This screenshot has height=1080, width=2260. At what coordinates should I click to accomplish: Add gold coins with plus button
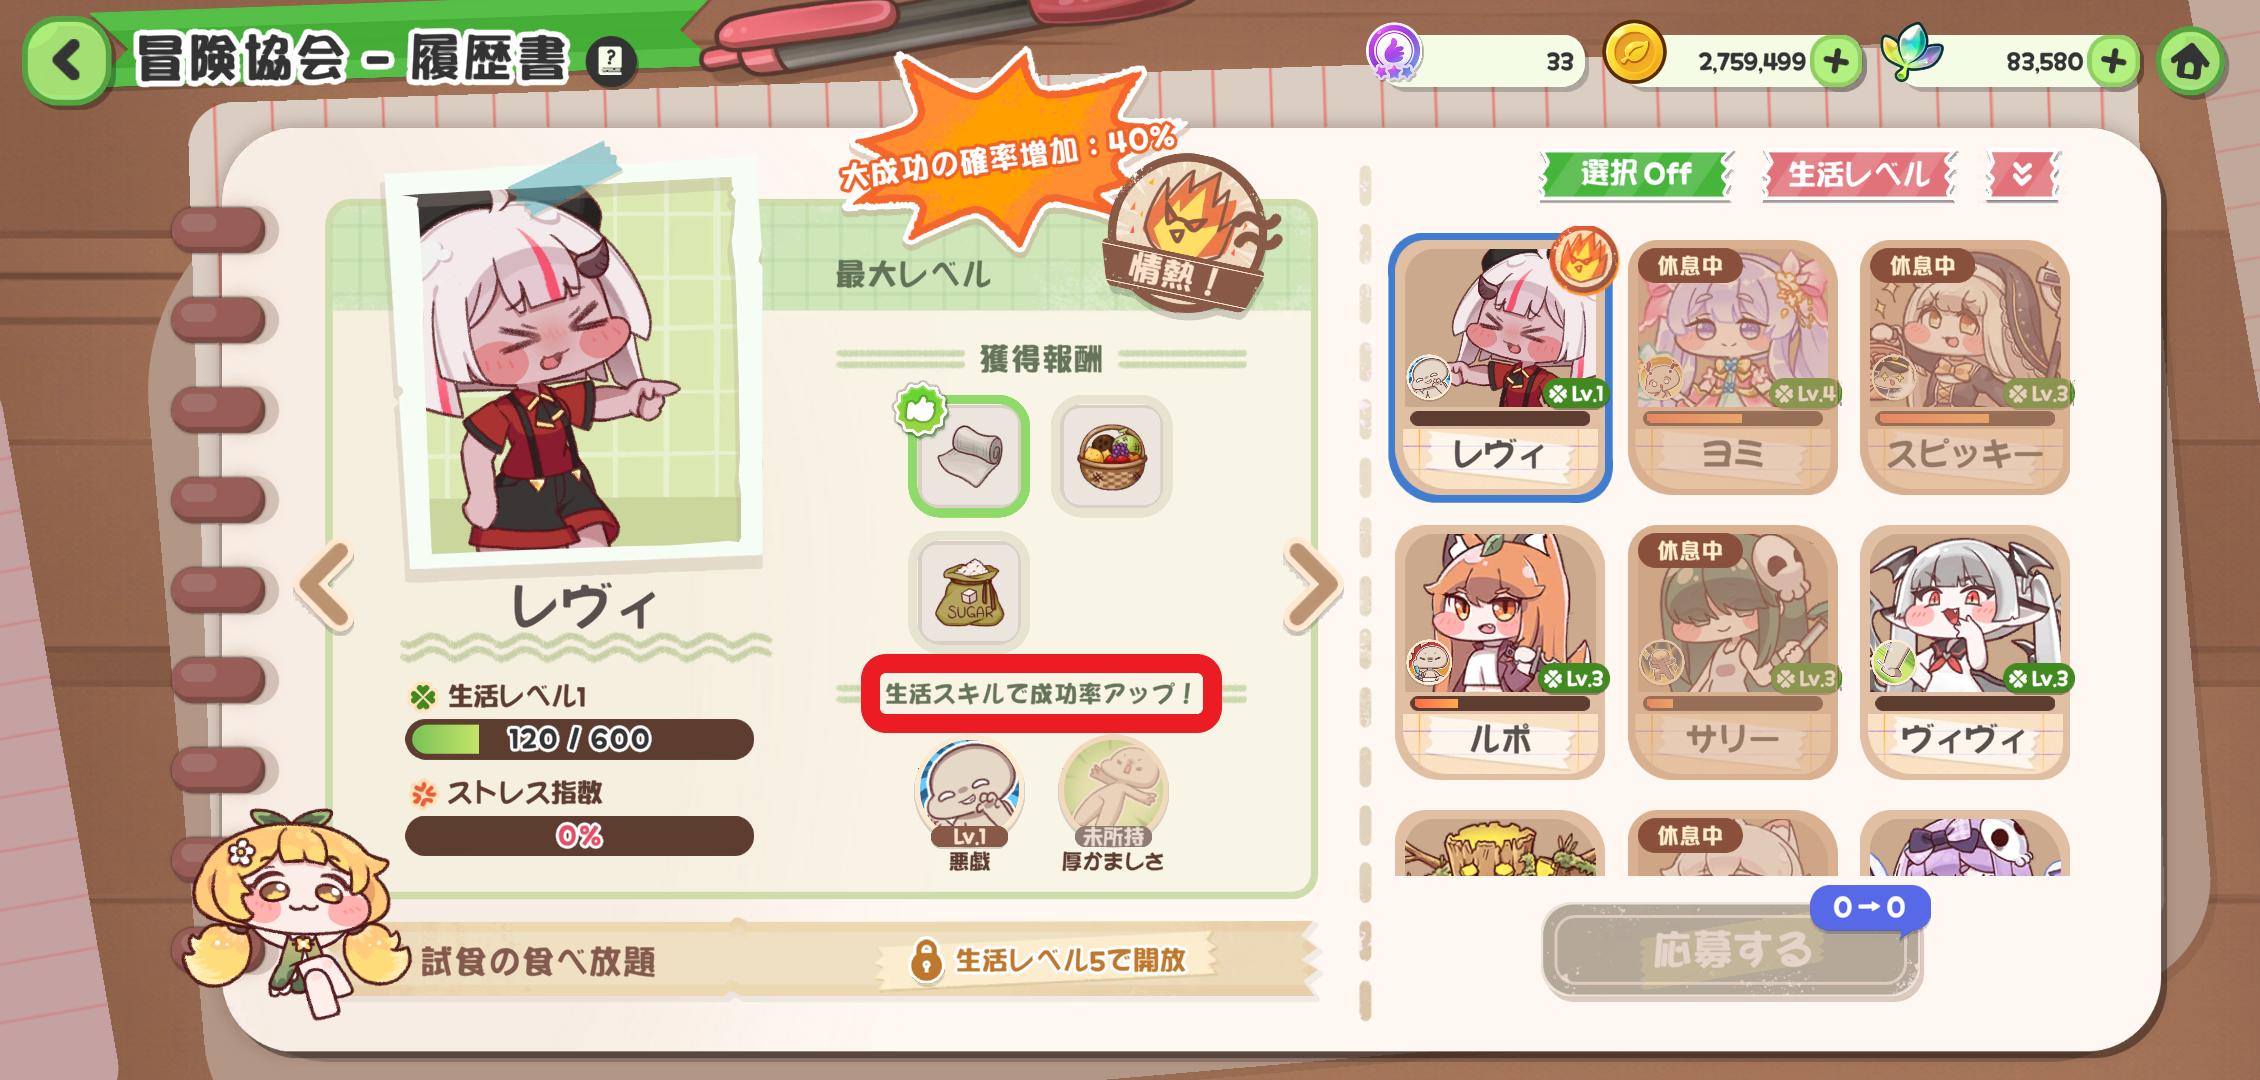1836,62
